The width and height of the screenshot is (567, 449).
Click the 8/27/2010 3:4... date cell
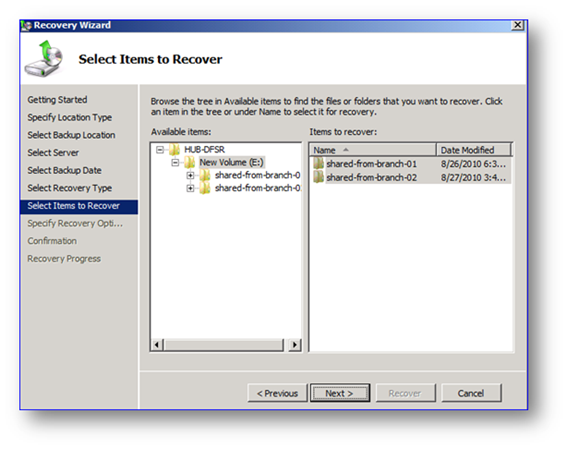point(473,177)
